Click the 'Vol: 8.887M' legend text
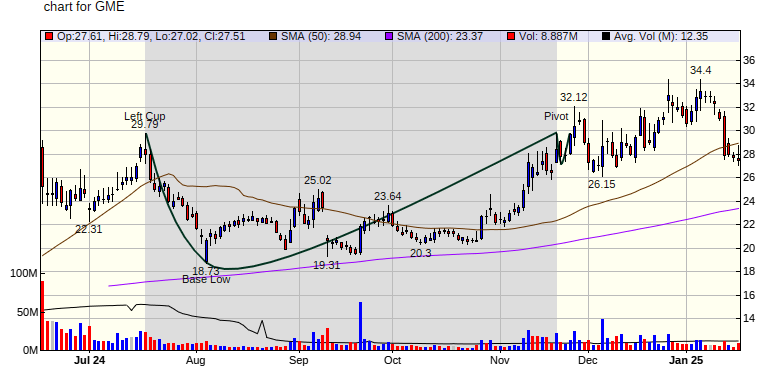Image resolution: width=780 pixels, height=376 pixels. pos(547,36)
